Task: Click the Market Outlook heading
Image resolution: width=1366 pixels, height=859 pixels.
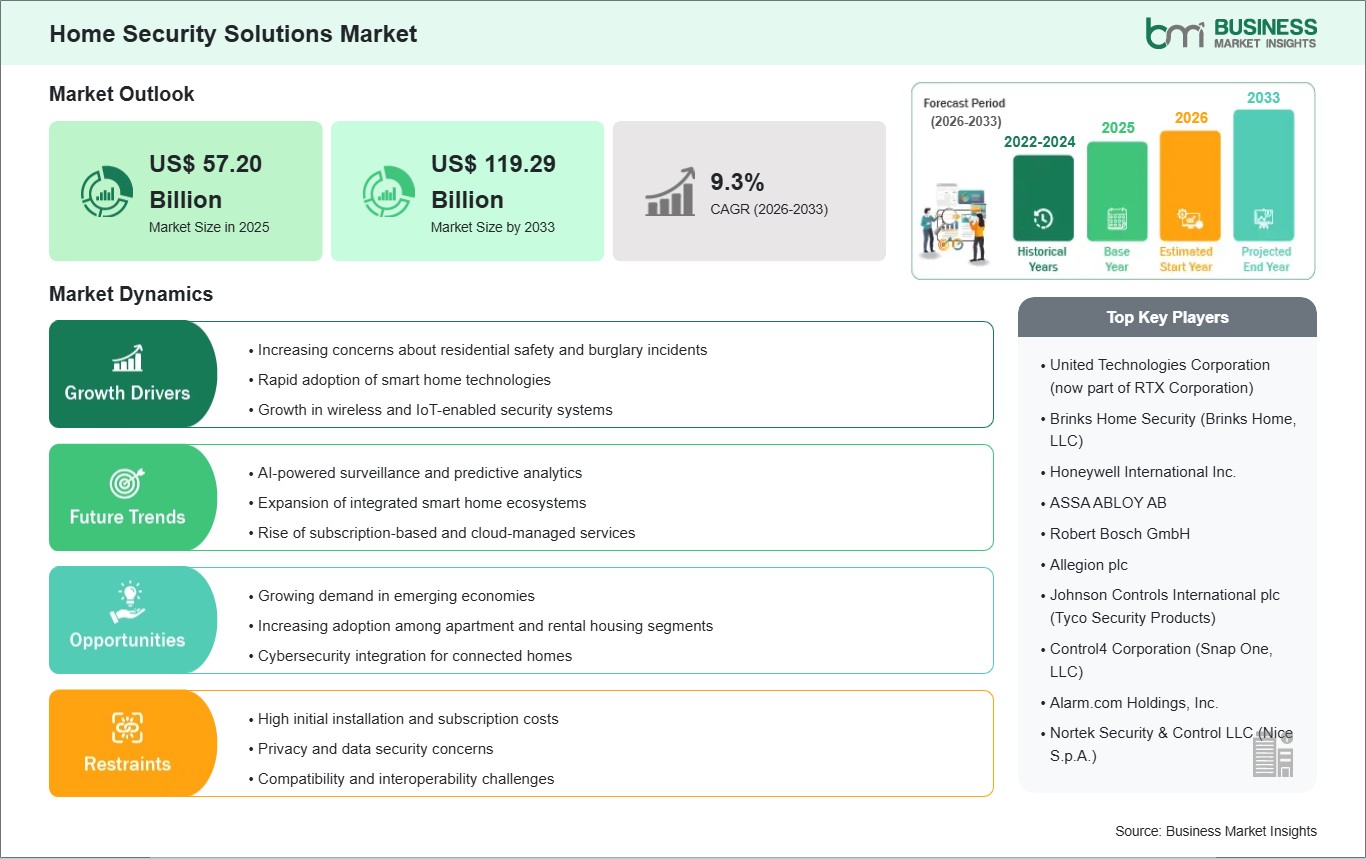Action: [x=122, y=94]
